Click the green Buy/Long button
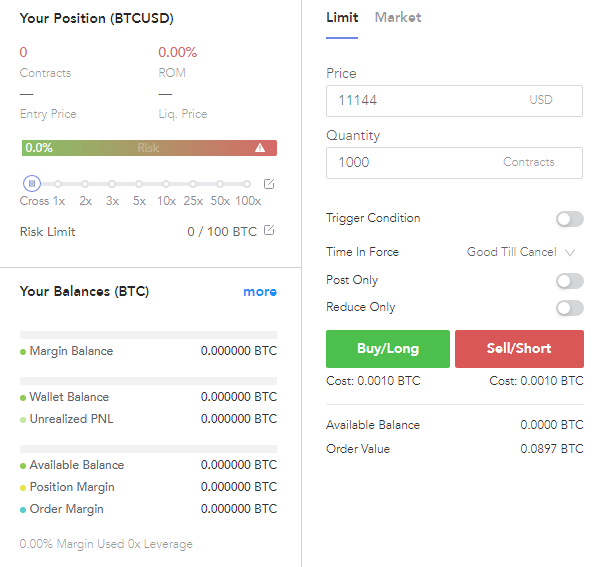The image size is (600, 567). [388, 349]
